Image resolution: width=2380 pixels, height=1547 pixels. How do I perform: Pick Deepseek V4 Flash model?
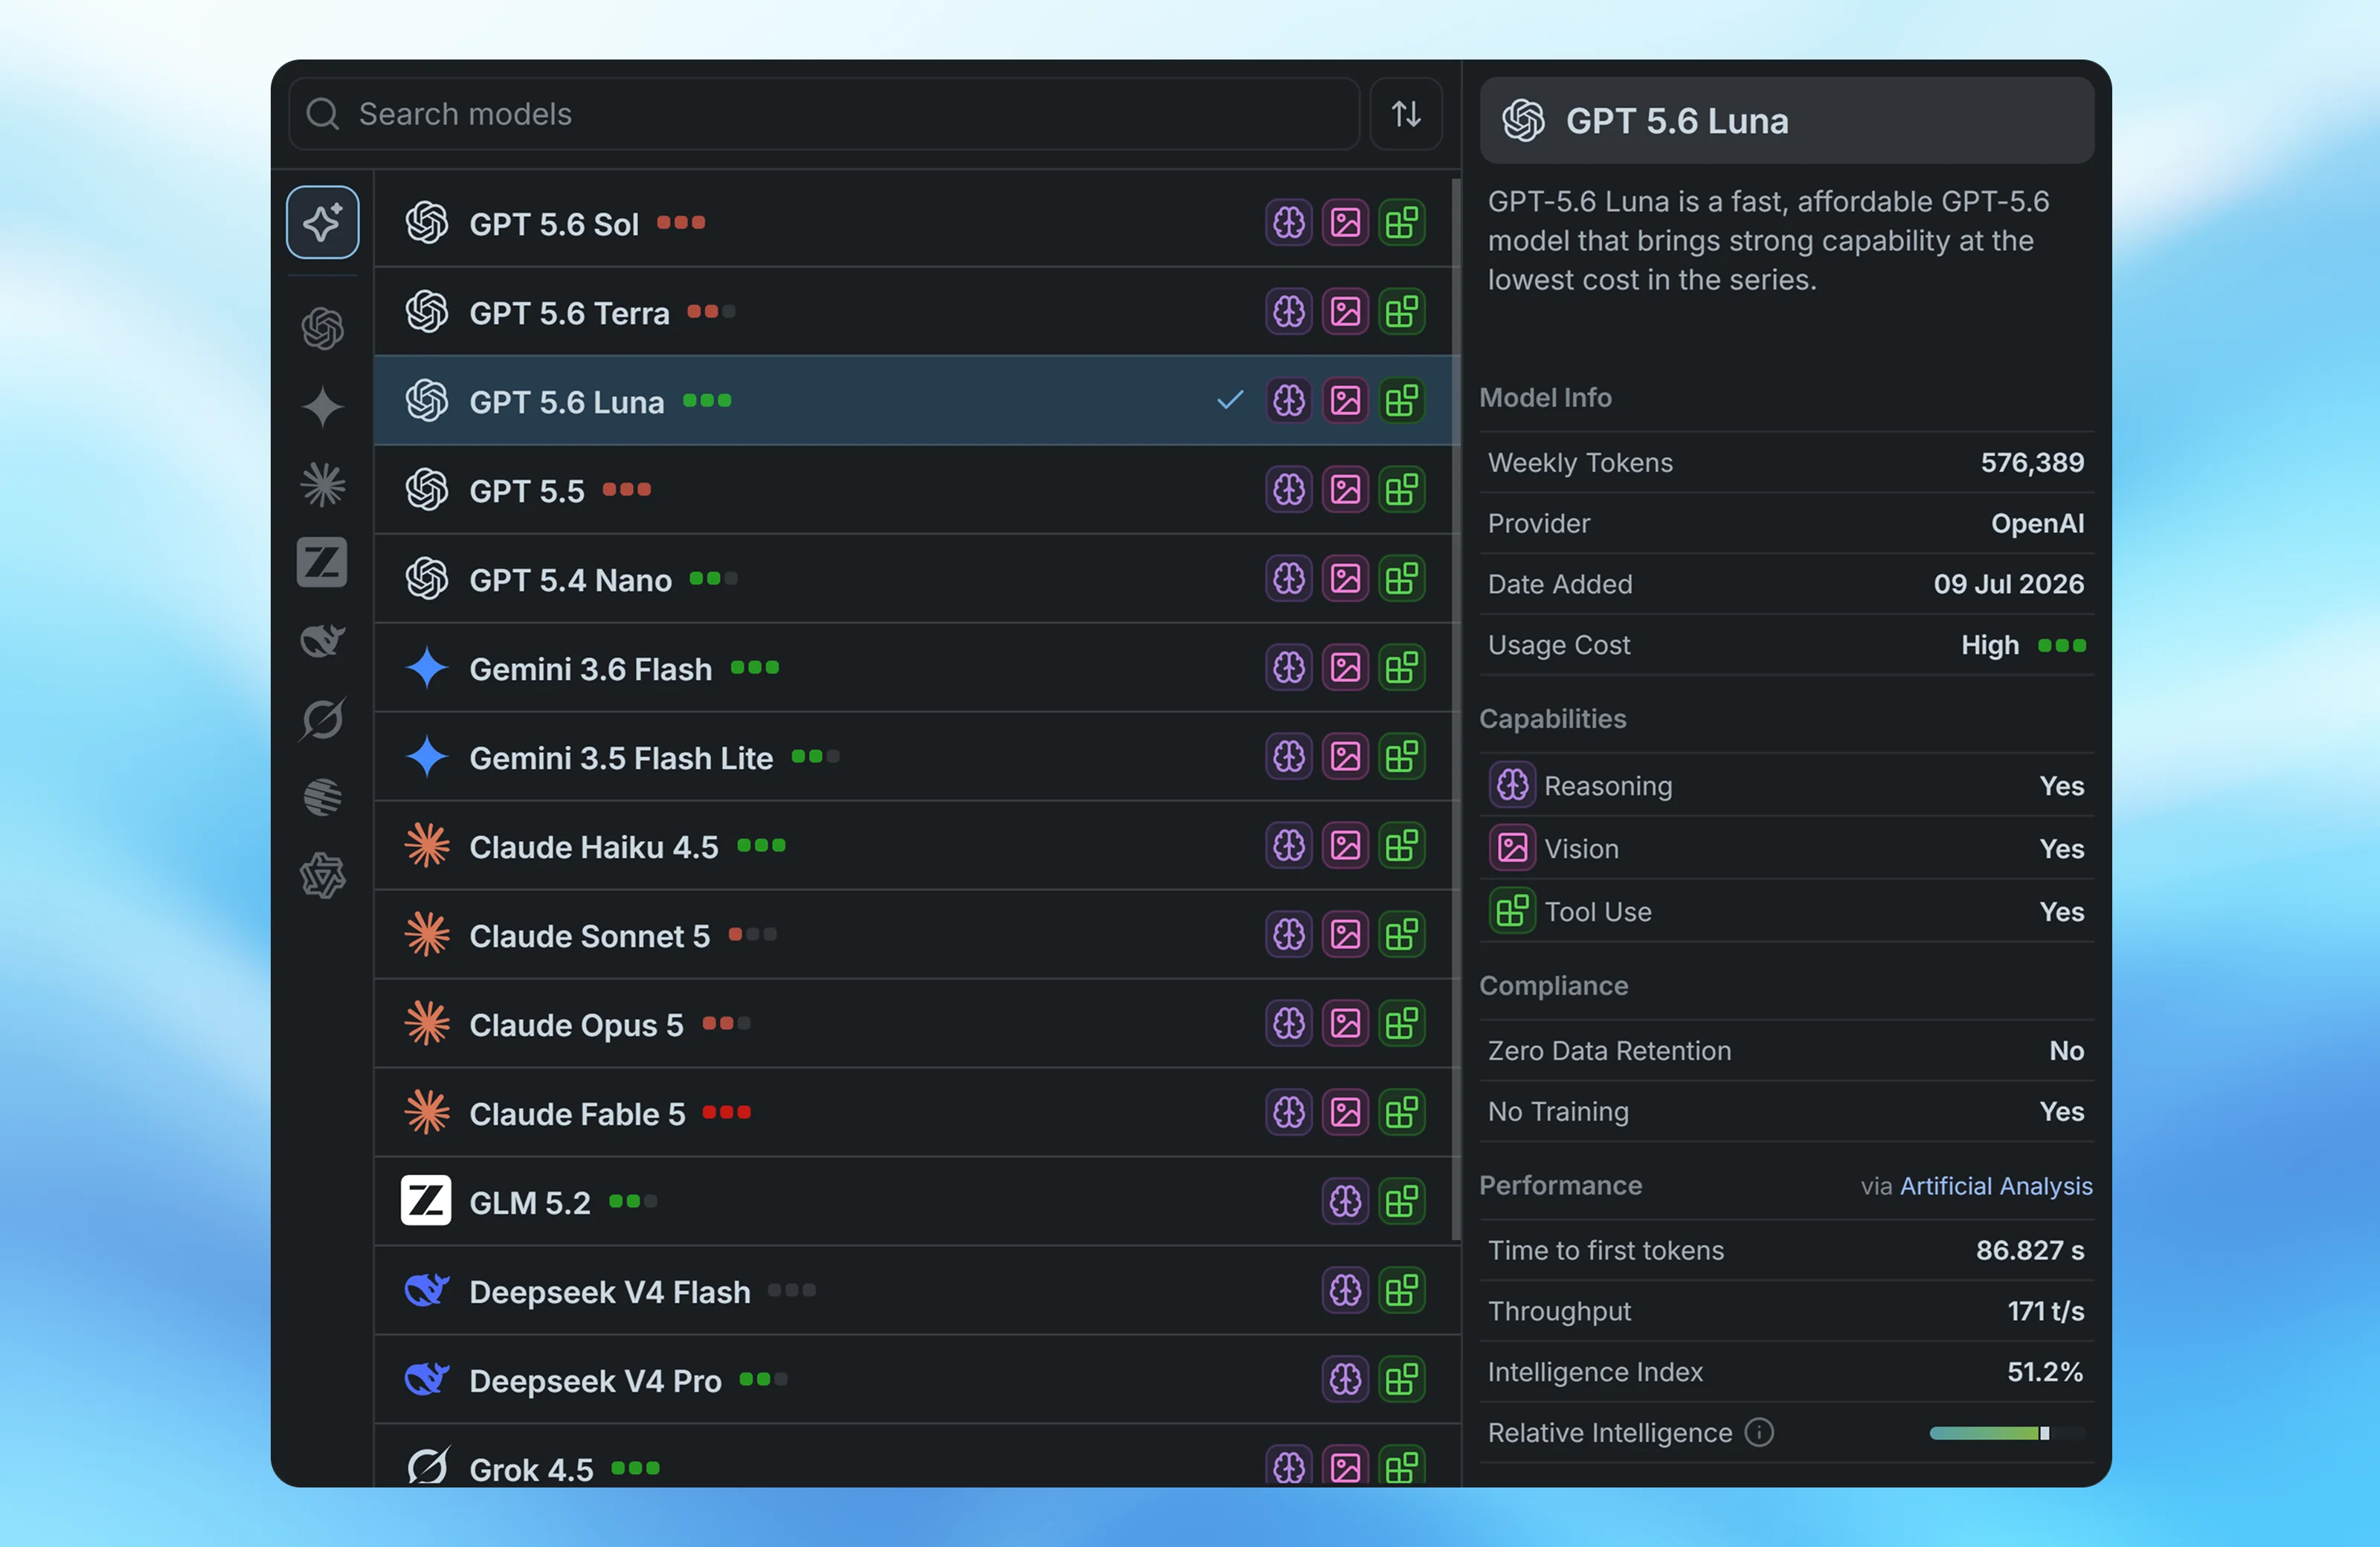(x=916, y=1290)
